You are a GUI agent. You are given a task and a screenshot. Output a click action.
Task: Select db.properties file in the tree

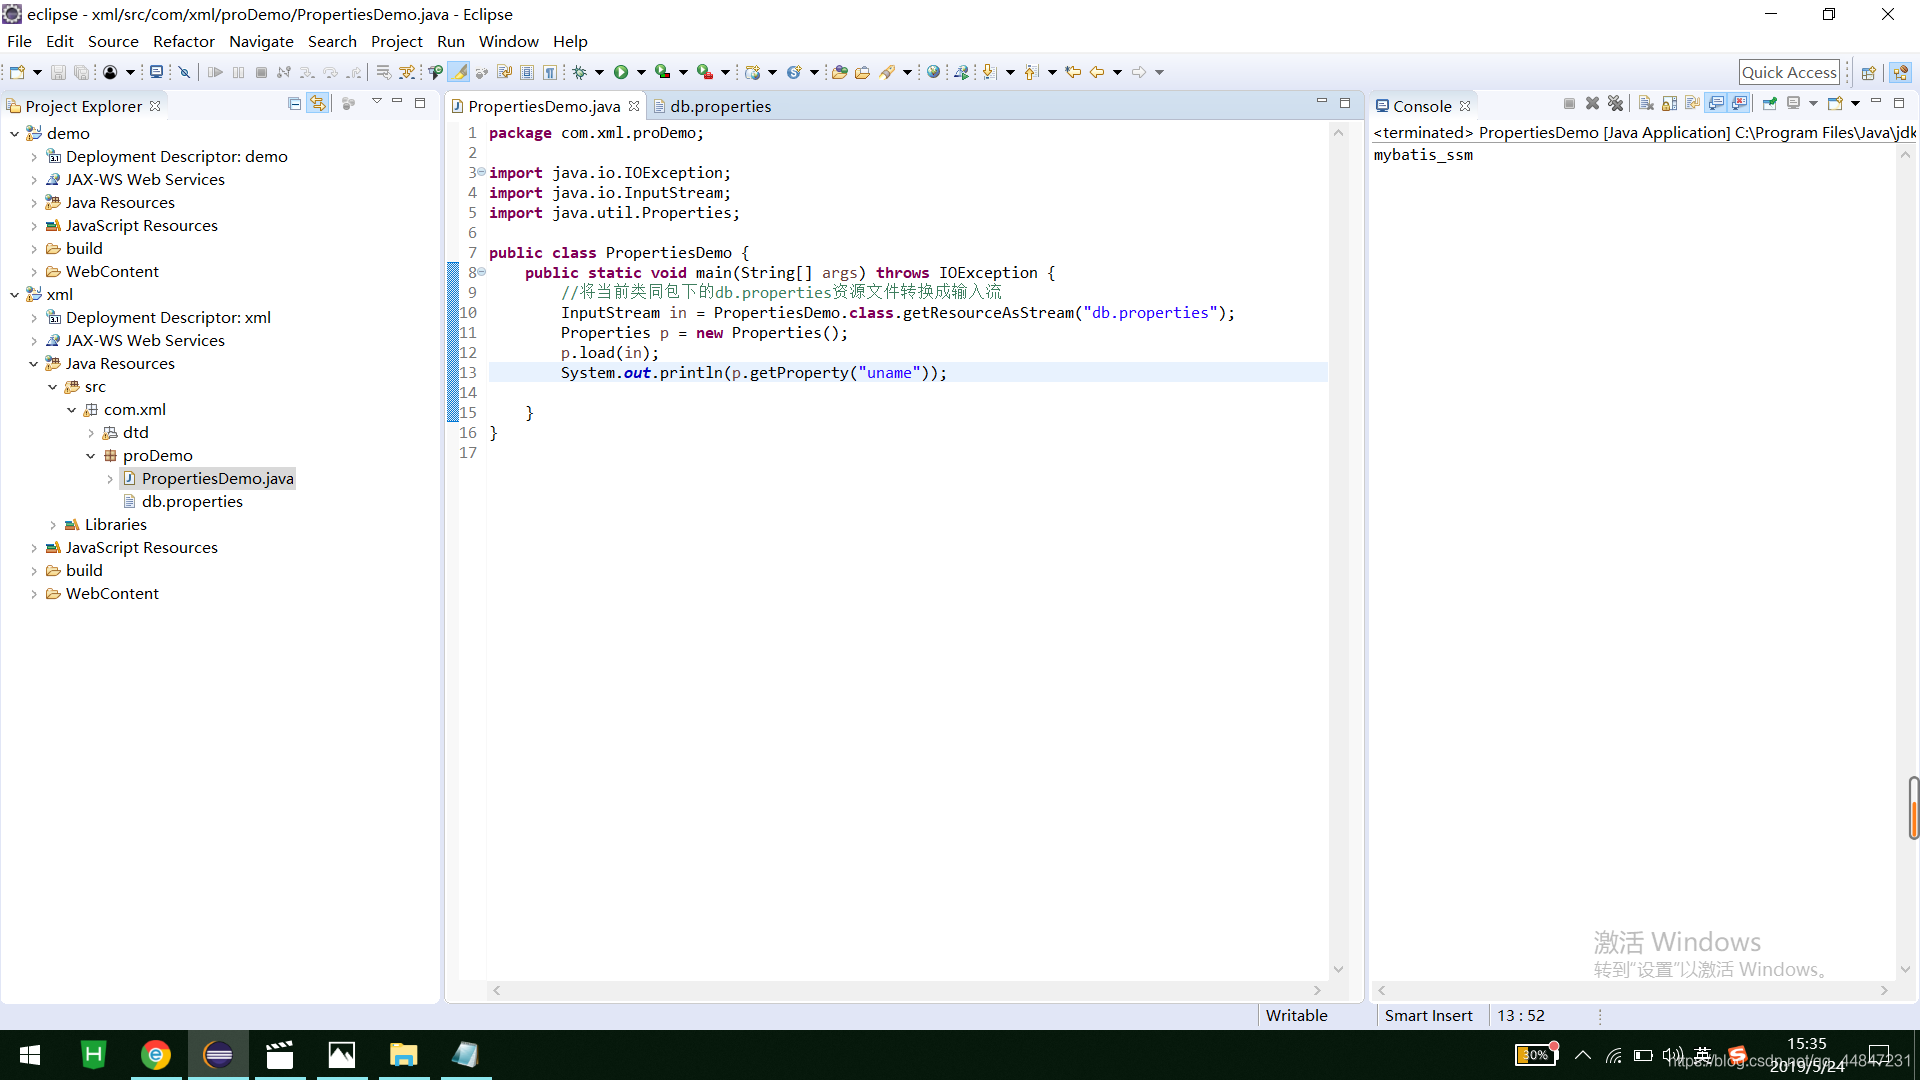tap(191, 502)
